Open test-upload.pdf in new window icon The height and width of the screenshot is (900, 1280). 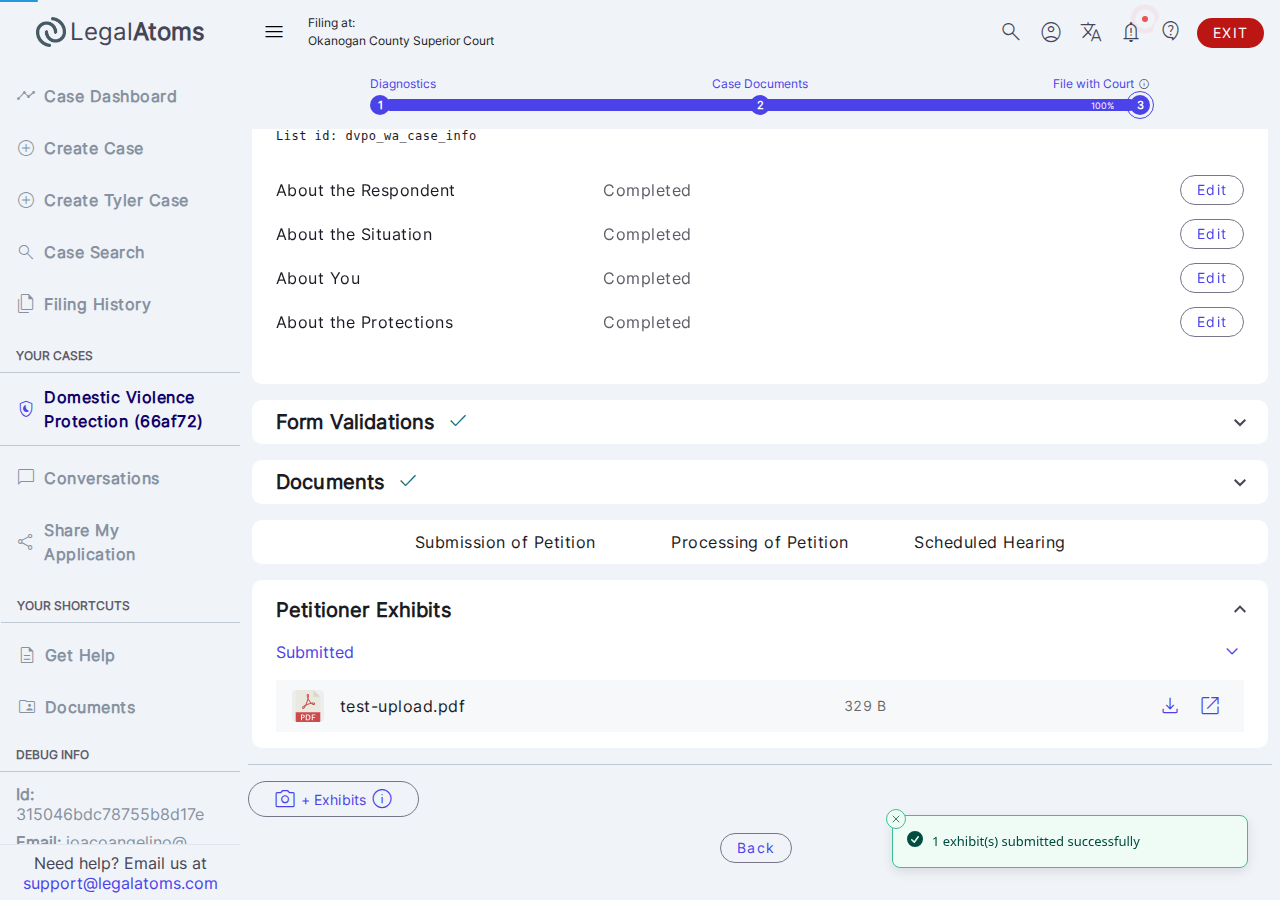(1210, 706)
